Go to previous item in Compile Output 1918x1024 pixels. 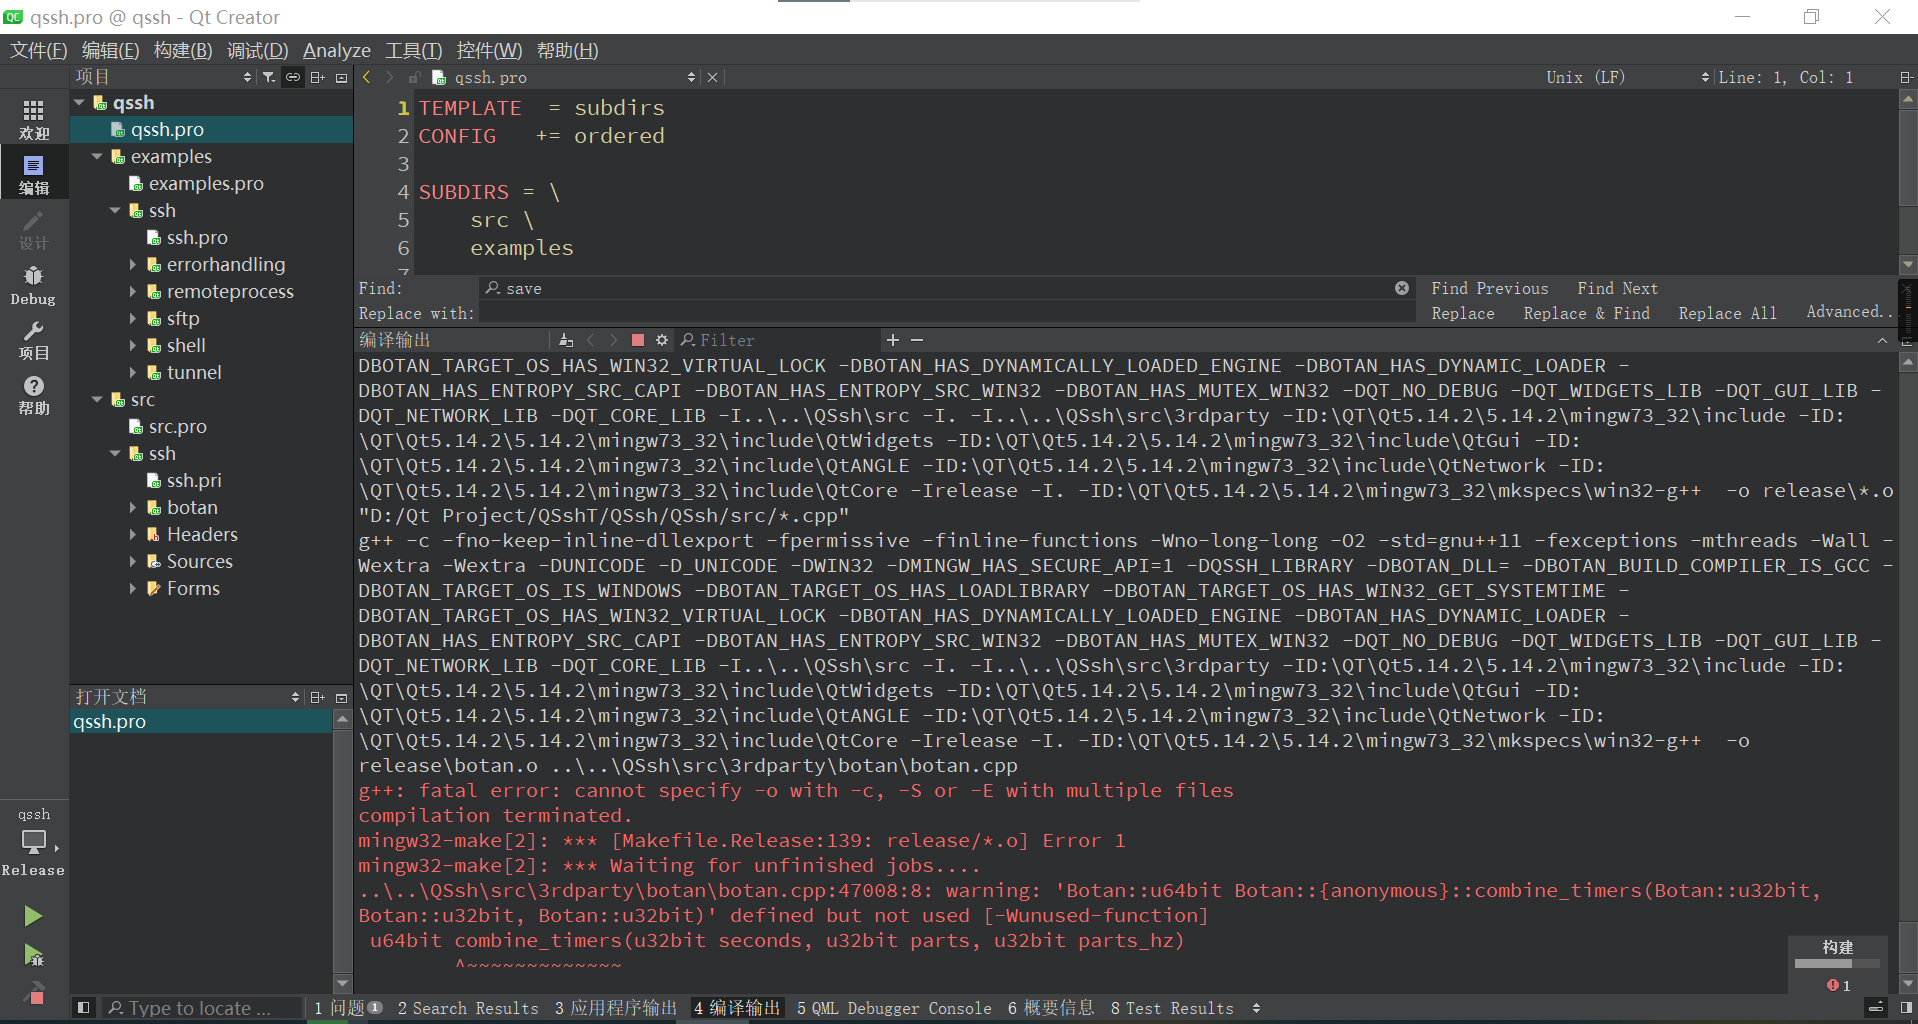[590, 340]
